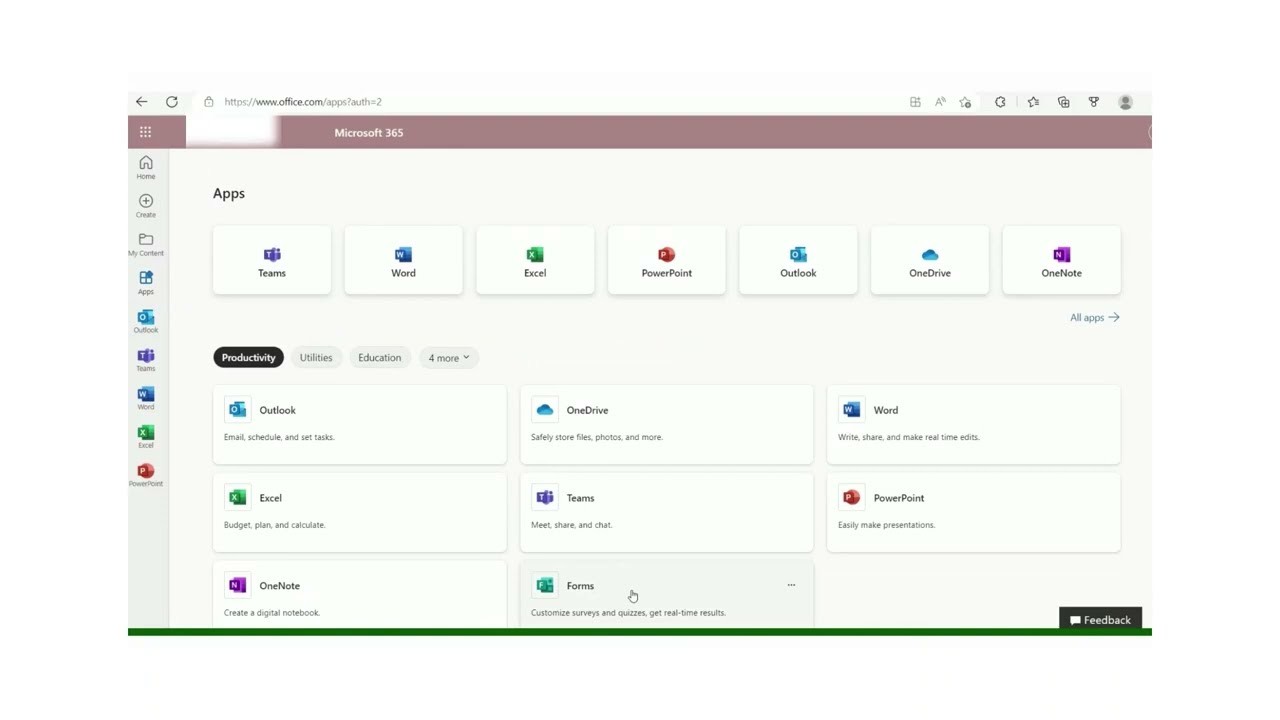Add page to favorites star icon
1280x720 pixels.
[x=965, y=102]
